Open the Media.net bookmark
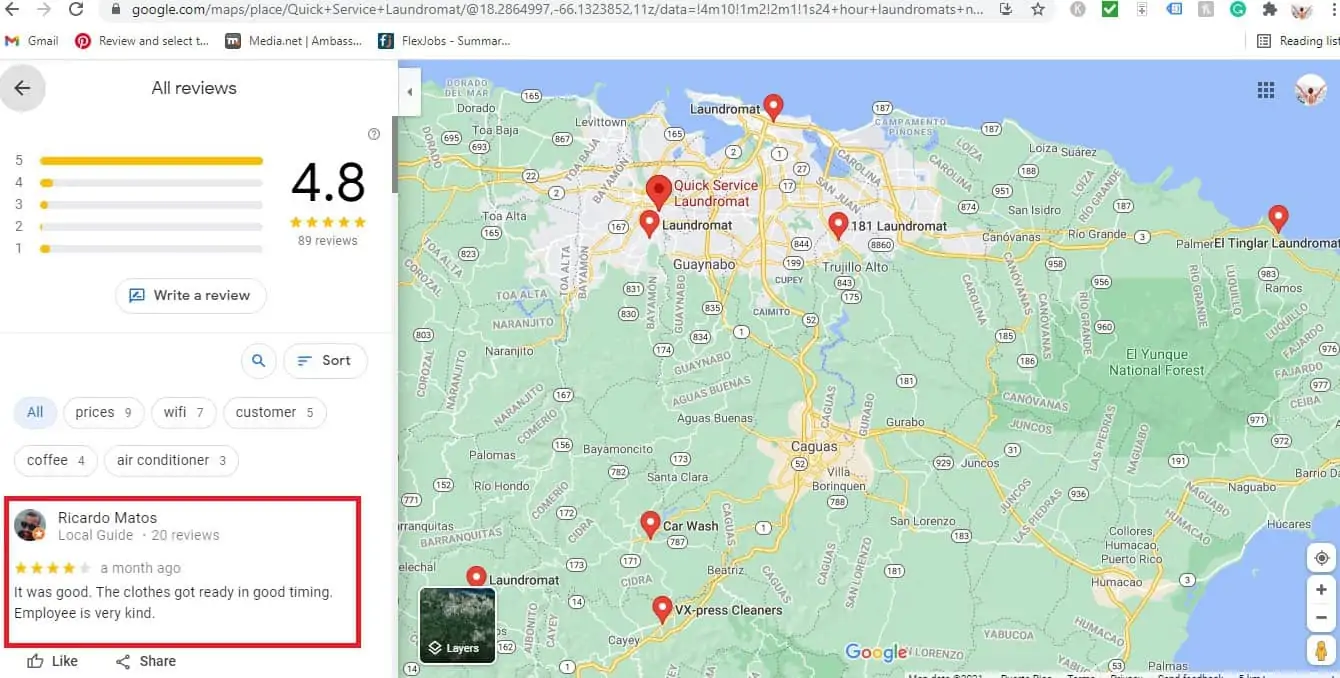Viewport: 1340px width, 678px height. 294,41
